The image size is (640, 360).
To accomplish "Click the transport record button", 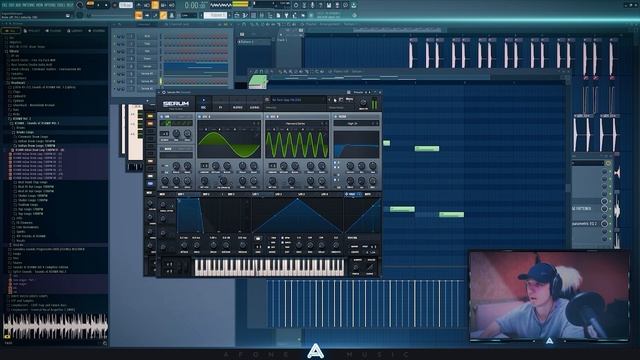I will coord(115,5).
